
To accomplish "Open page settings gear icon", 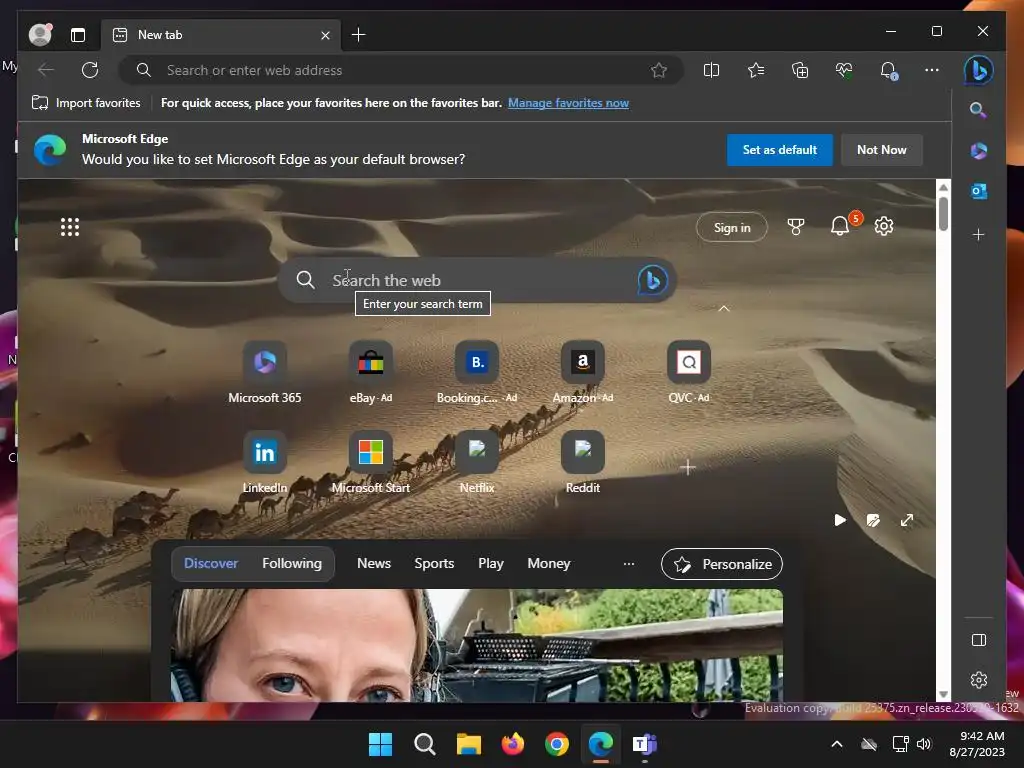I will coord(884,227).
